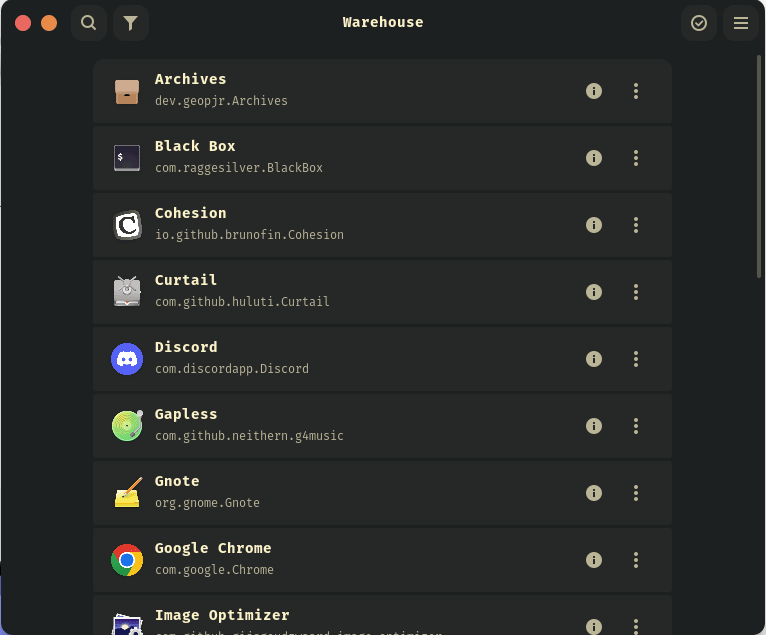This screenshot has width=766, height=635.
Task: Click the Warehouse window title
Action: [383, 22]
